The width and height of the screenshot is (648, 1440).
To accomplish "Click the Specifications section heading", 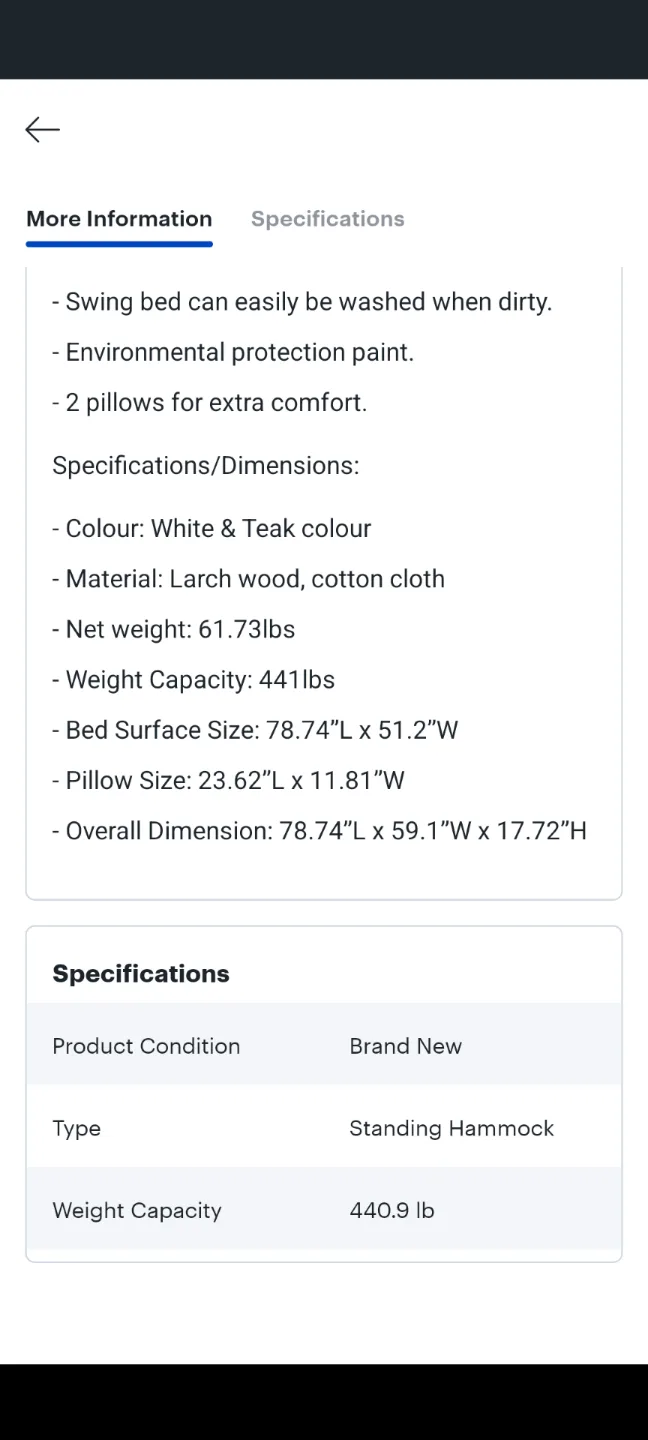I will tap(140, 973).
